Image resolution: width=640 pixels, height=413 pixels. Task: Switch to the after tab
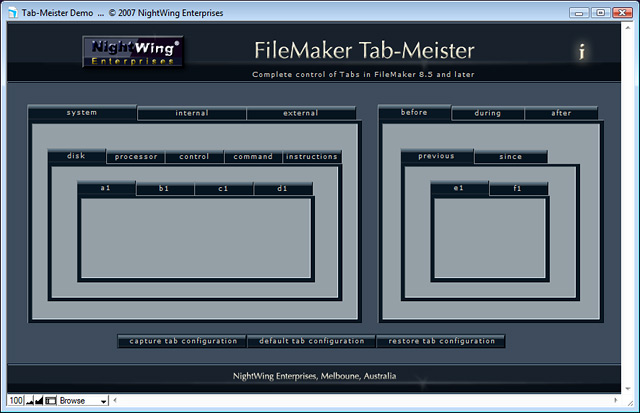(561, 113)
